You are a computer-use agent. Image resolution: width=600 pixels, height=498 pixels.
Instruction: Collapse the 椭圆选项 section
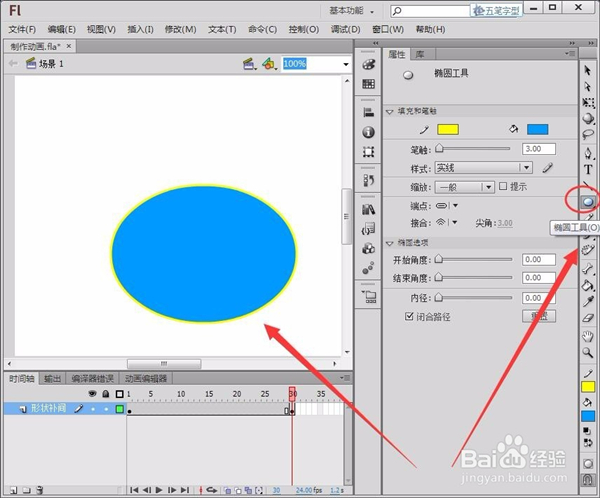390,243
